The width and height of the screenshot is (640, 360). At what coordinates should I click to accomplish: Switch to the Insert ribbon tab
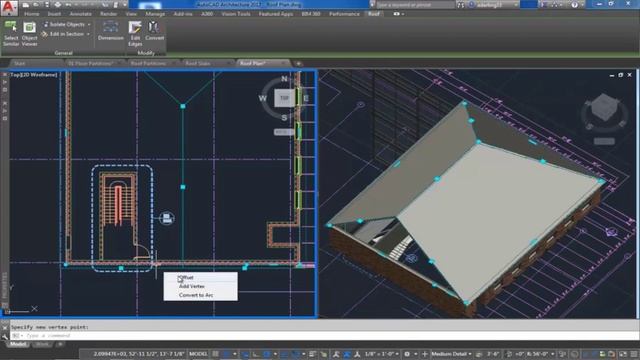(x=54, y=14)
